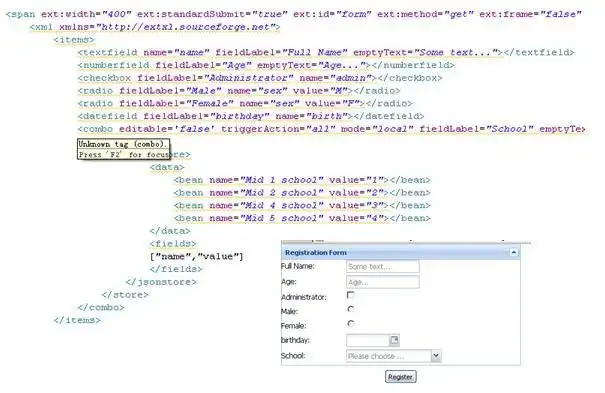This screenshot has height=393, width=605.
Task: Collapse the Registration form panel
Action: (513, 252)
